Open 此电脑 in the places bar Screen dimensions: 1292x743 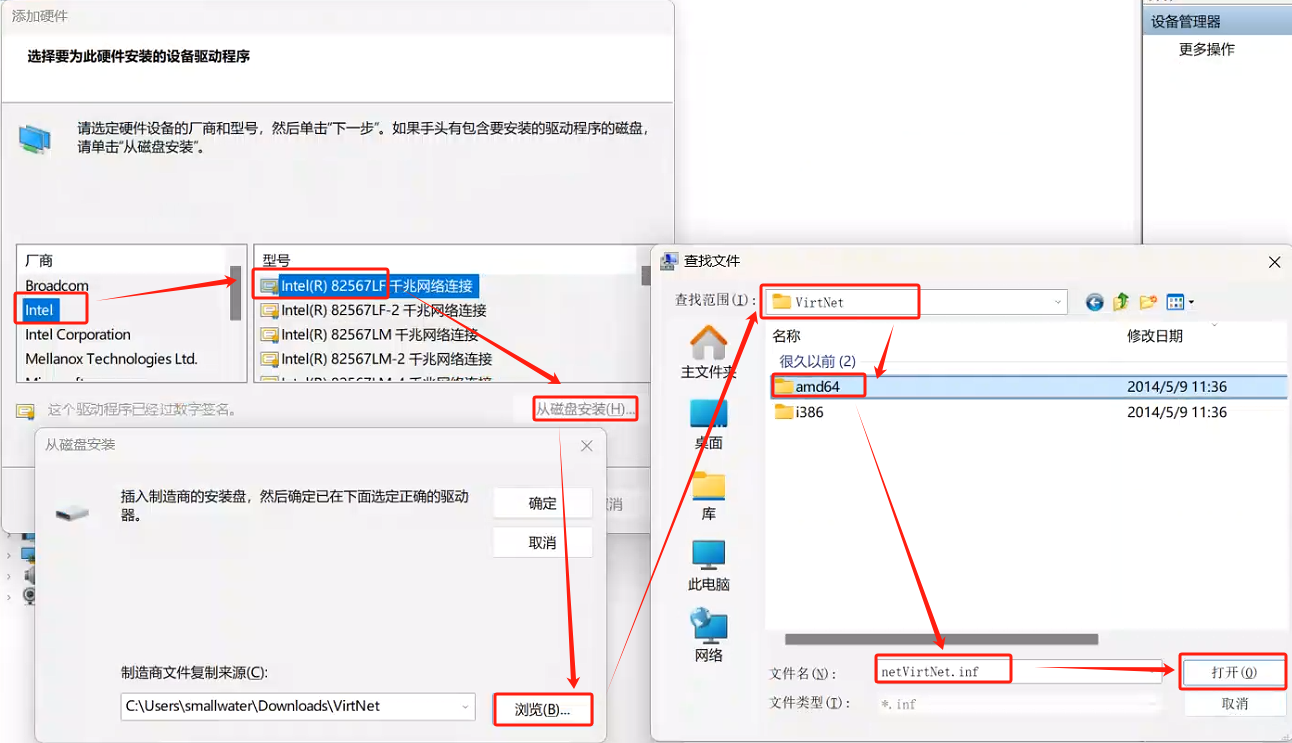click(709, 565)
